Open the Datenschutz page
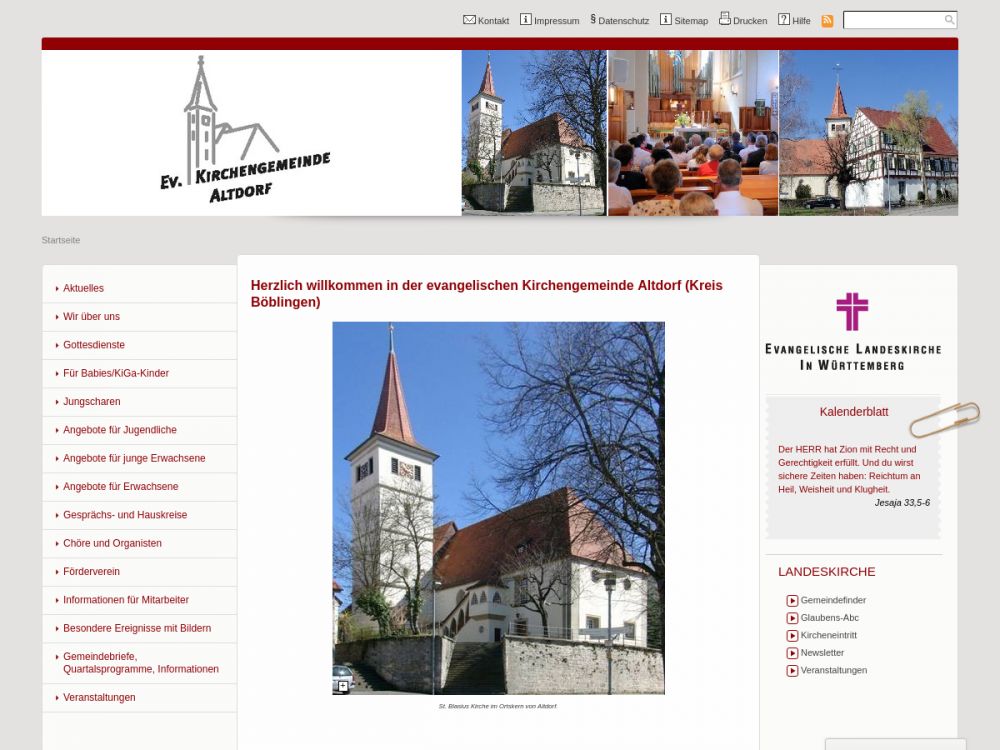The width and height of the screenshot is (1000, 750). [x=623, y=21]
